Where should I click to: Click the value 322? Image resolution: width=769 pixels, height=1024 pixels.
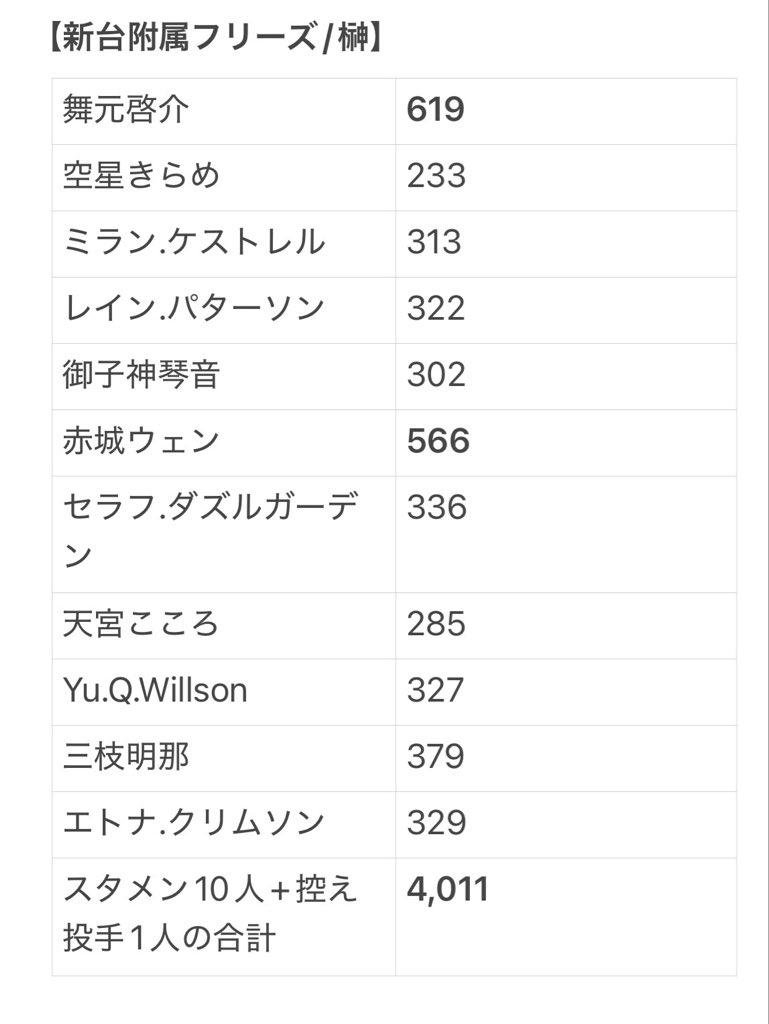tap(436, 308)
